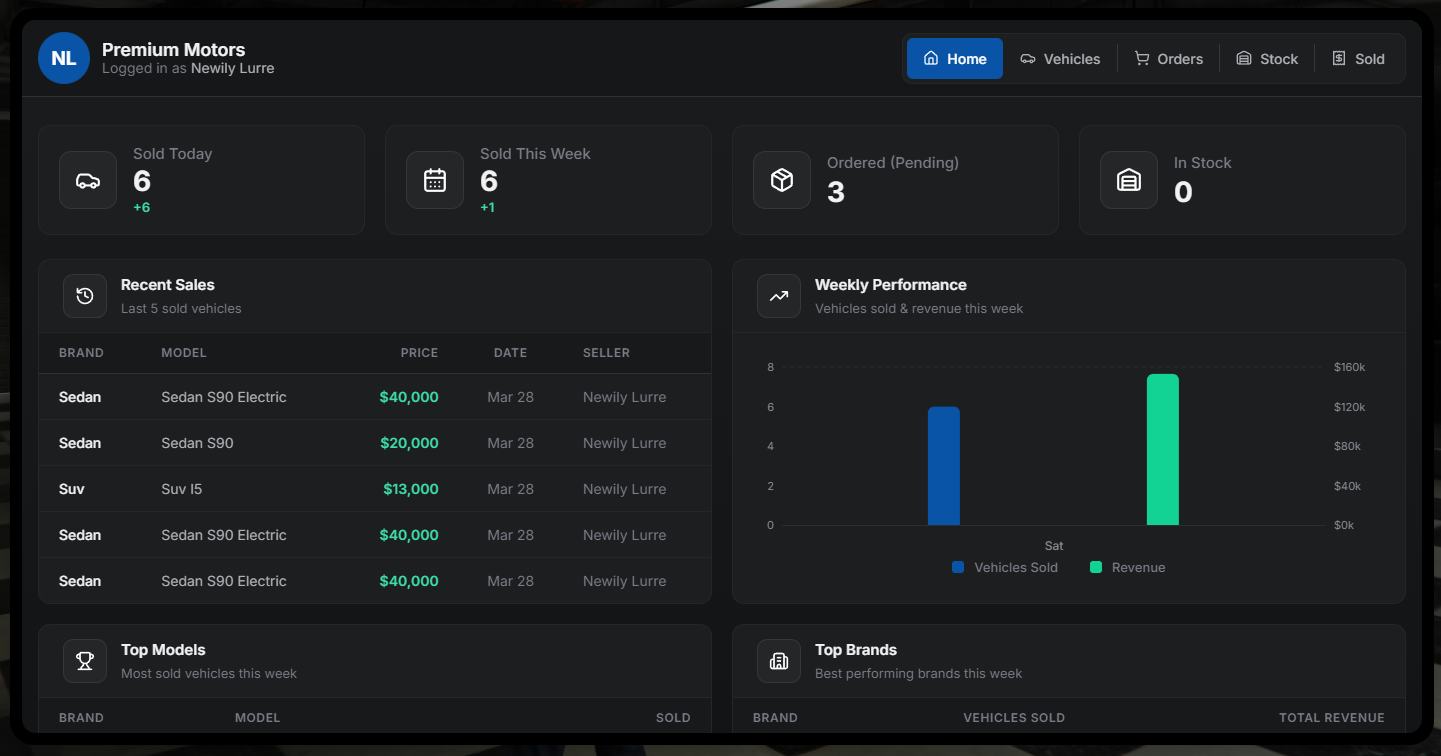
Task: Switch to the Vehicles tab
Action: click(1060, 59)
